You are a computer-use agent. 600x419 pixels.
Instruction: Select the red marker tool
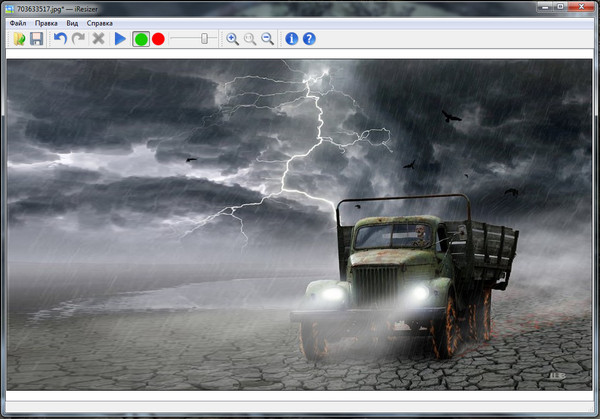tap(158, 39)
